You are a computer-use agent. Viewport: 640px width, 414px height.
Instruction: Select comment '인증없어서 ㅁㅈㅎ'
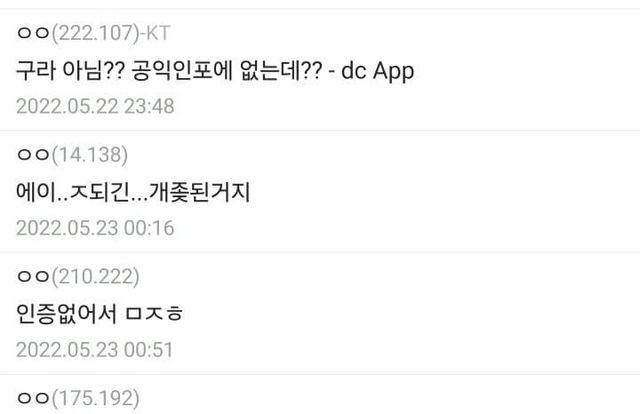(x=100, y=314)
